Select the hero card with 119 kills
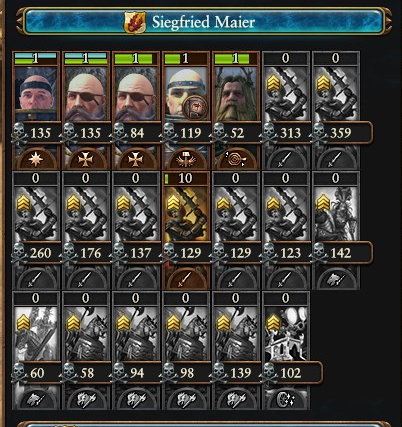This screenshot has height=427, width=402. coord(185,110)
